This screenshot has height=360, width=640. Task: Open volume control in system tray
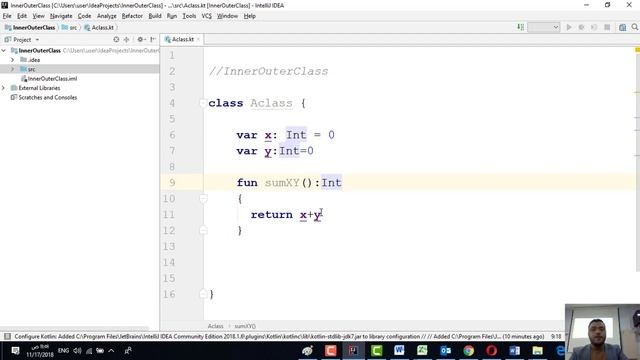[x=77, y=351]
